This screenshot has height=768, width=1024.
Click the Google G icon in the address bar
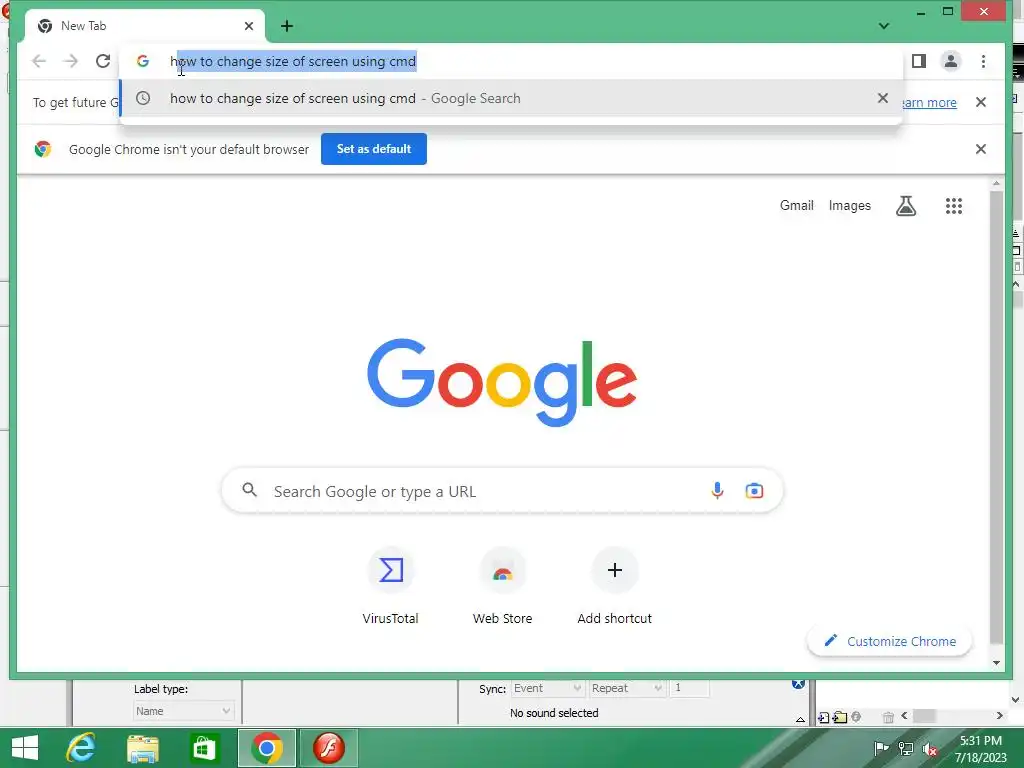coord(142,61)
